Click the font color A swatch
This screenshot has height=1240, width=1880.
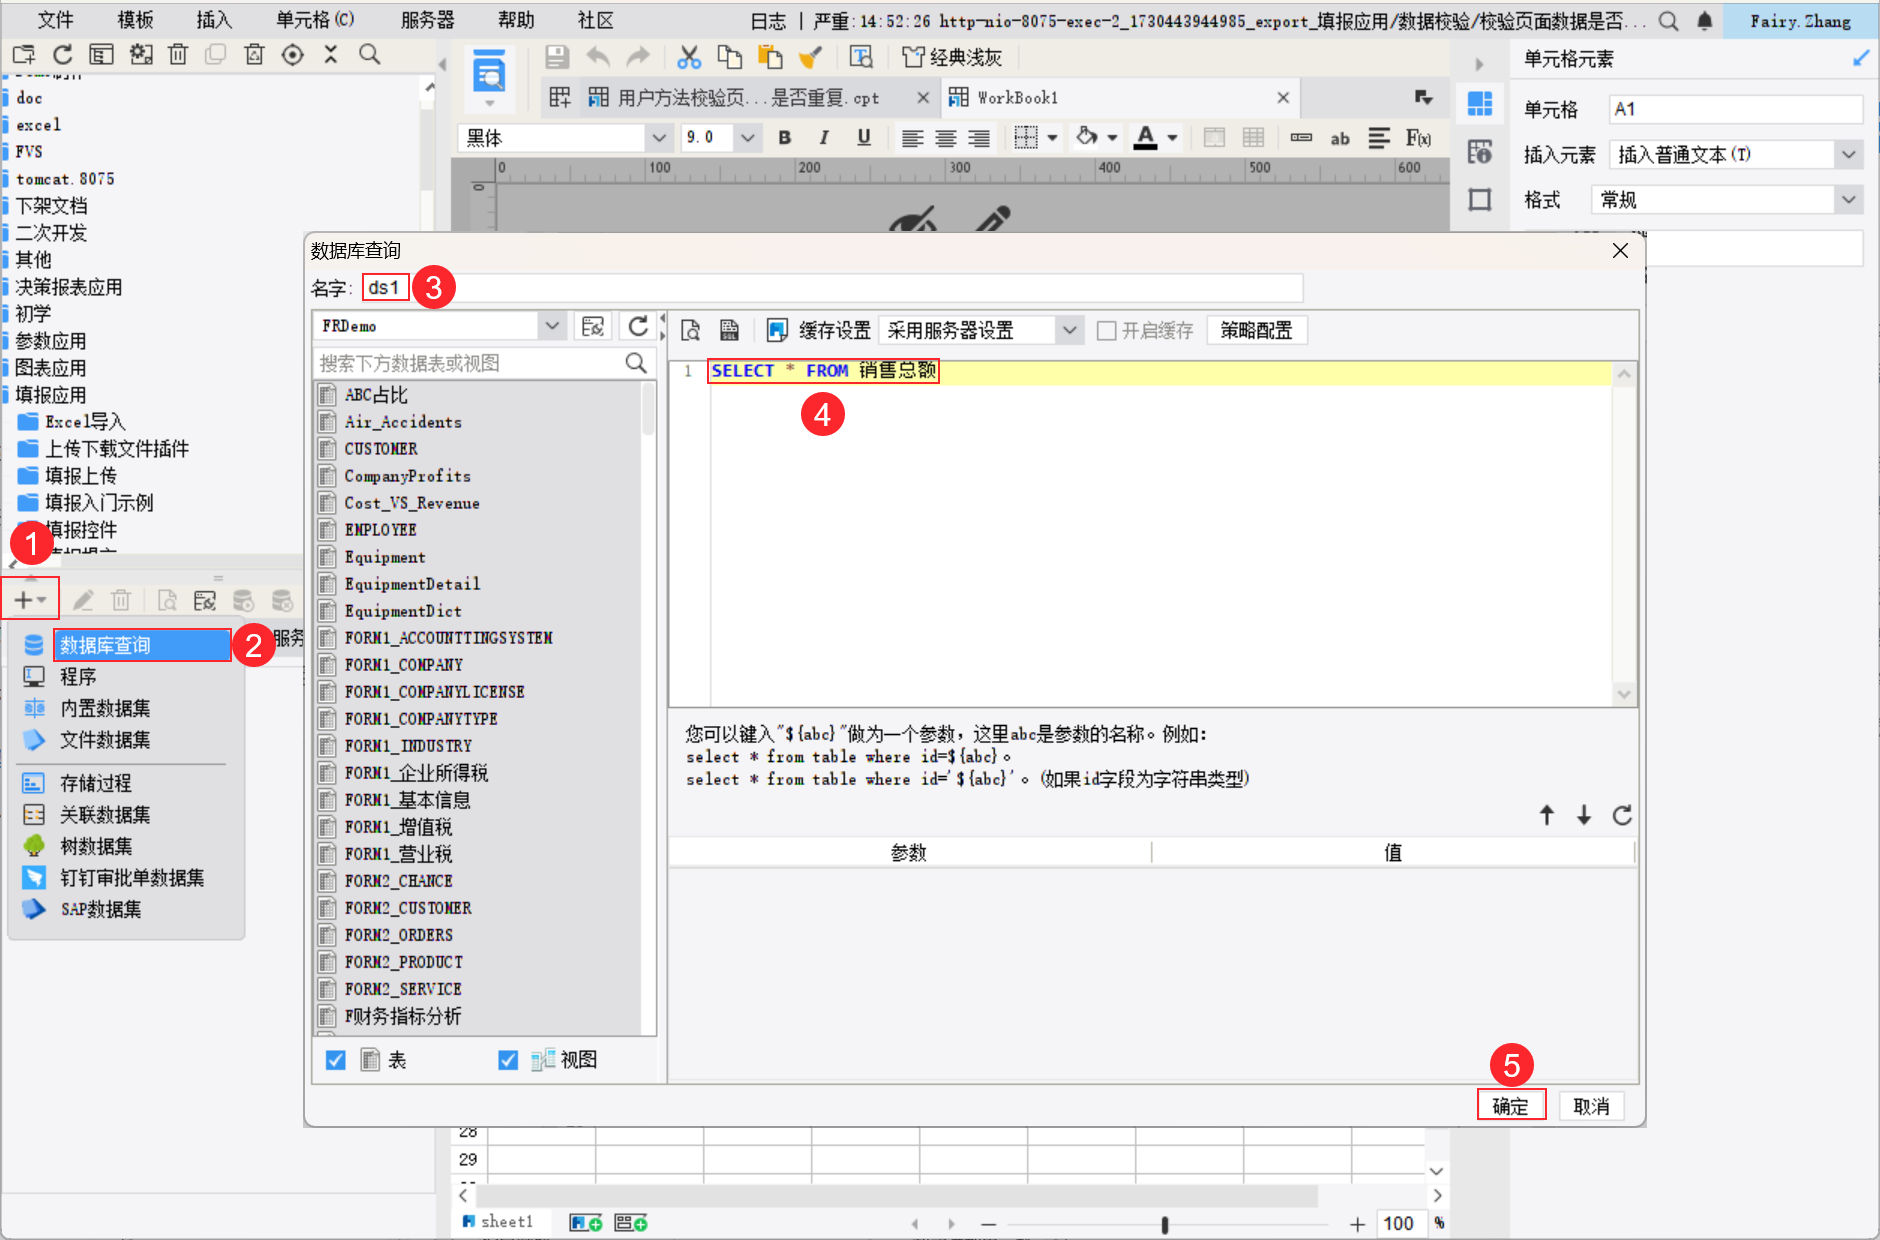pos(1146,138)
